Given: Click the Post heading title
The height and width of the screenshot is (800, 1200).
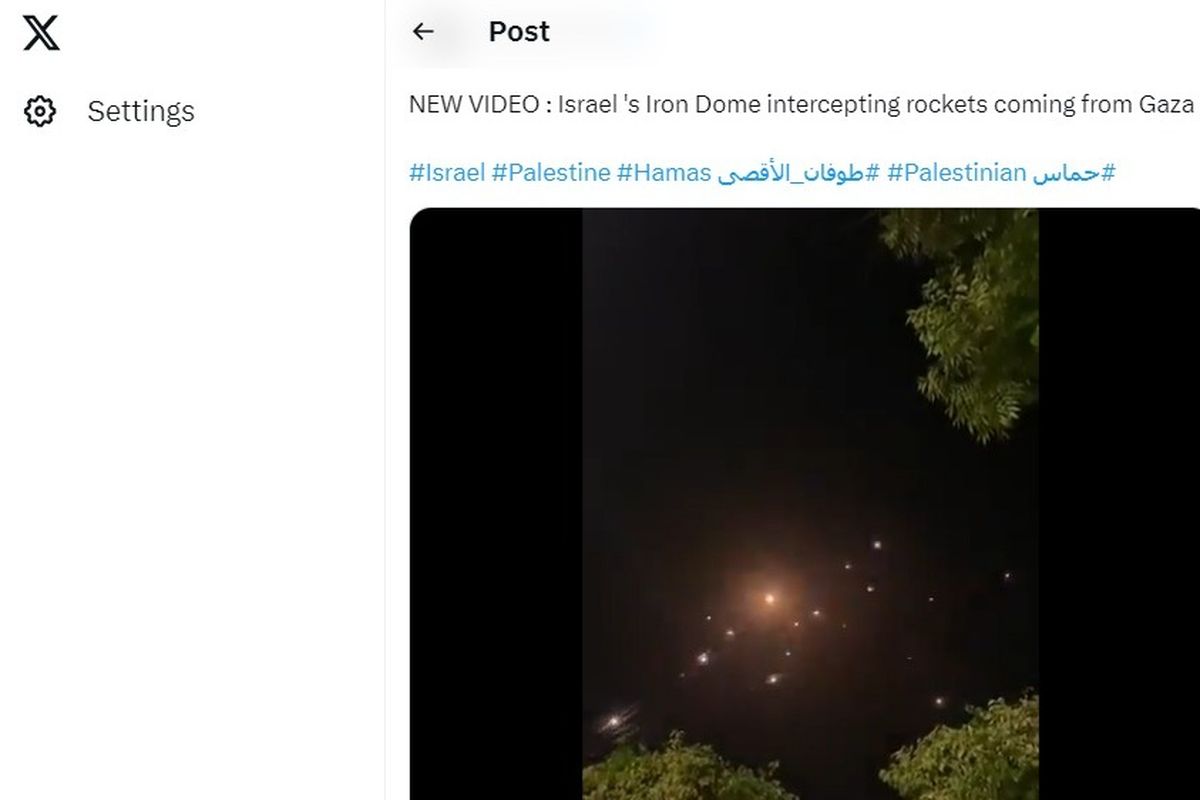Looking at the screenshot, I should click(519, 31).
